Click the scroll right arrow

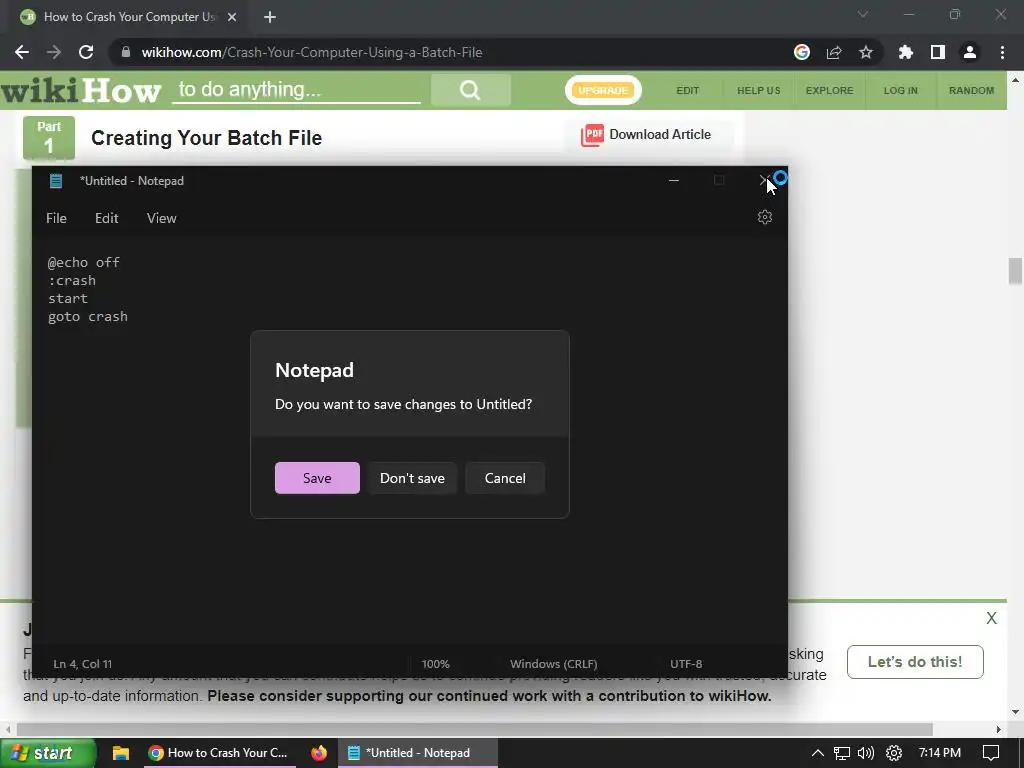[999, 729]
